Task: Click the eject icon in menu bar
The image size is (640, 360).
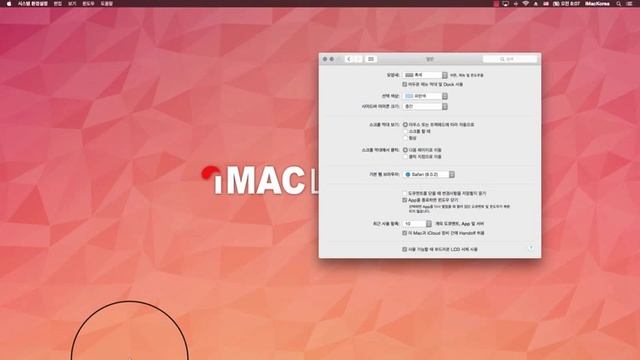Action: pyautogui.click(x=536, y=4)
